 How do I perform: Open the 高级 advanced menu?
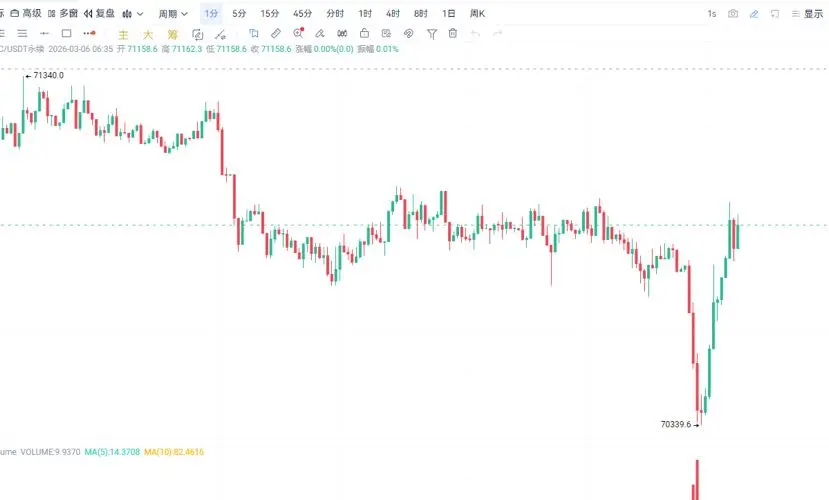click(x=26, y=13)
